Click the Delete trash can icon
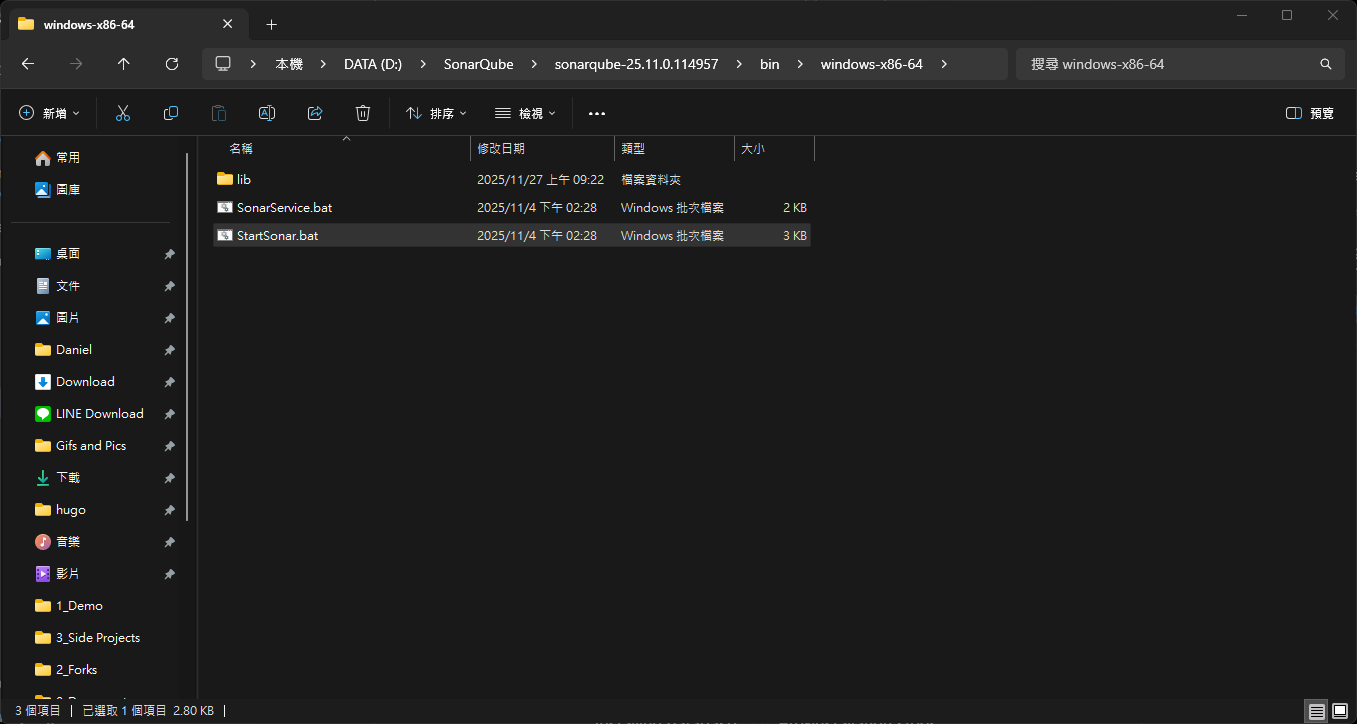Image resolution: width=1357 pixels, height=724 pixels. click(363, 114)
